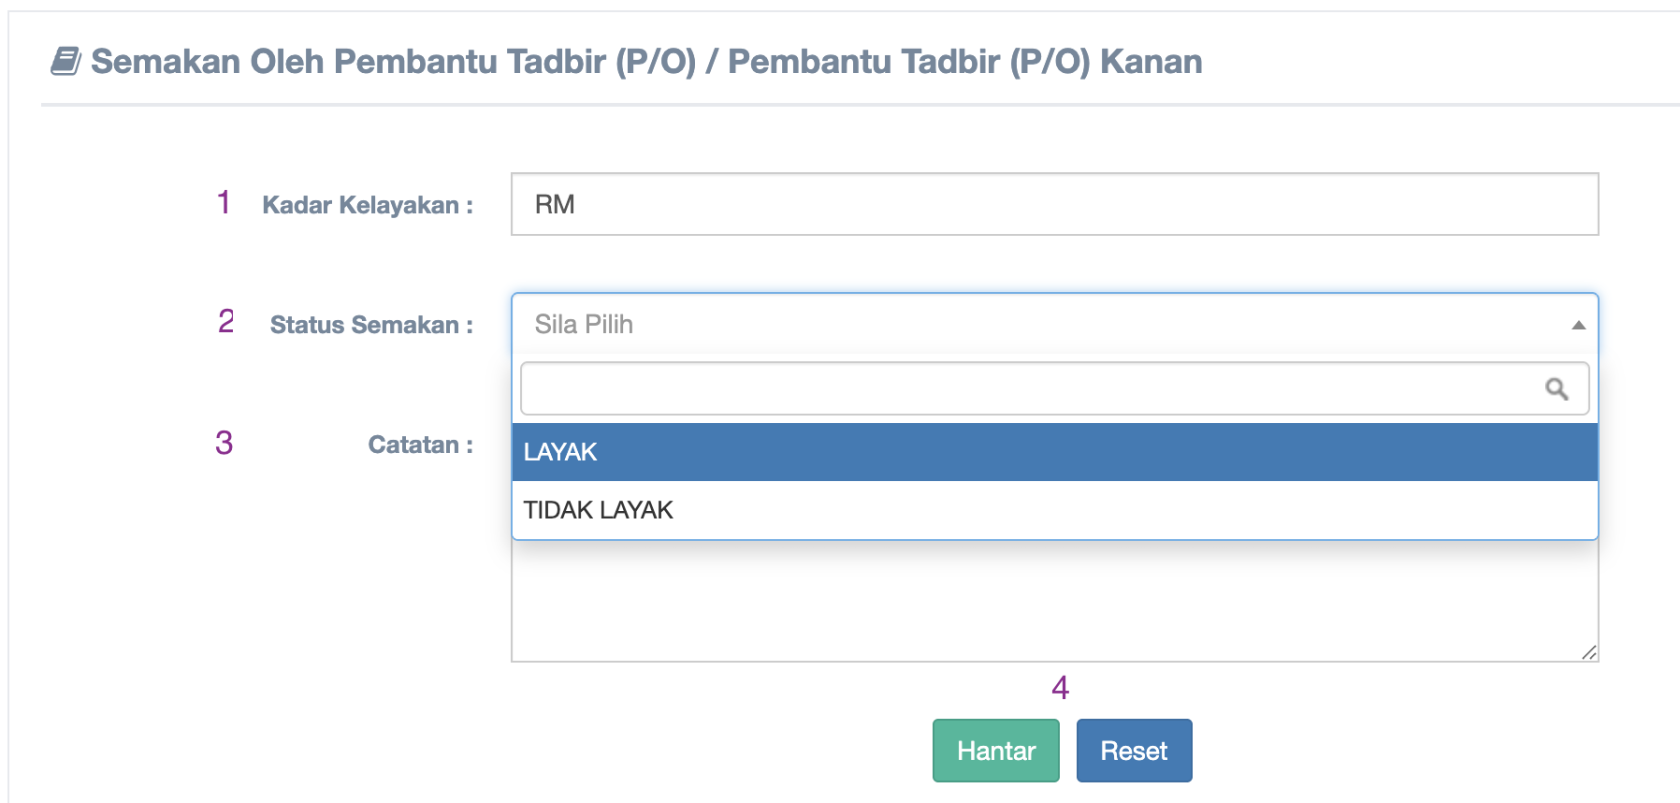Image resolution: width=1680 pixels, height=803 pixels.
Task: Focus the dropdown search field
Action: (x=1030, y=389)
